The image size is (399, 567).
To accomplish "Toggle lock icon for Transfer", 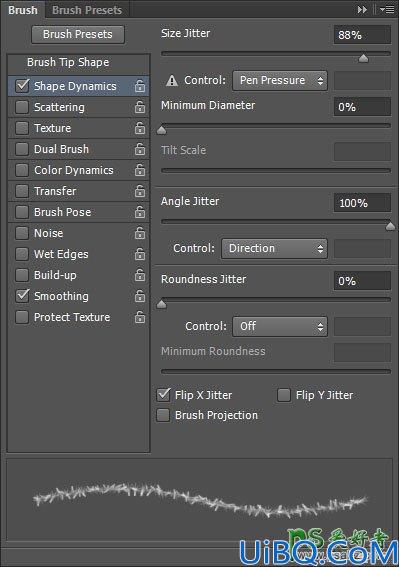I will pyautogui.click(x=140, y=191).
